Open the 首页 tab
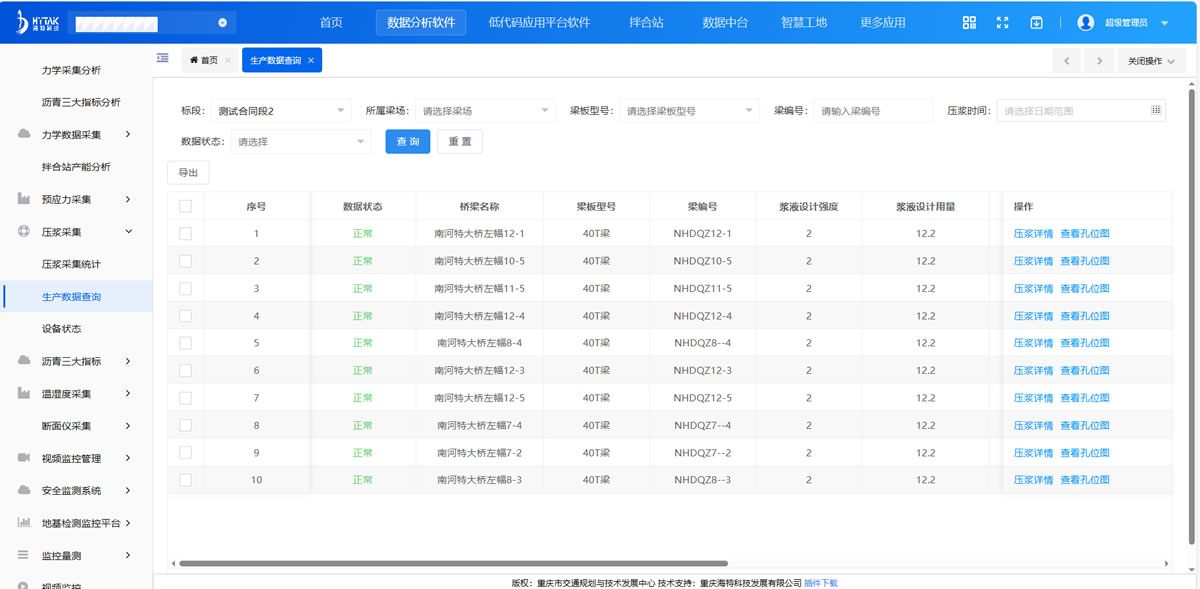The width and height of the screenshot is (1200, 589). [x=204, y=61]
